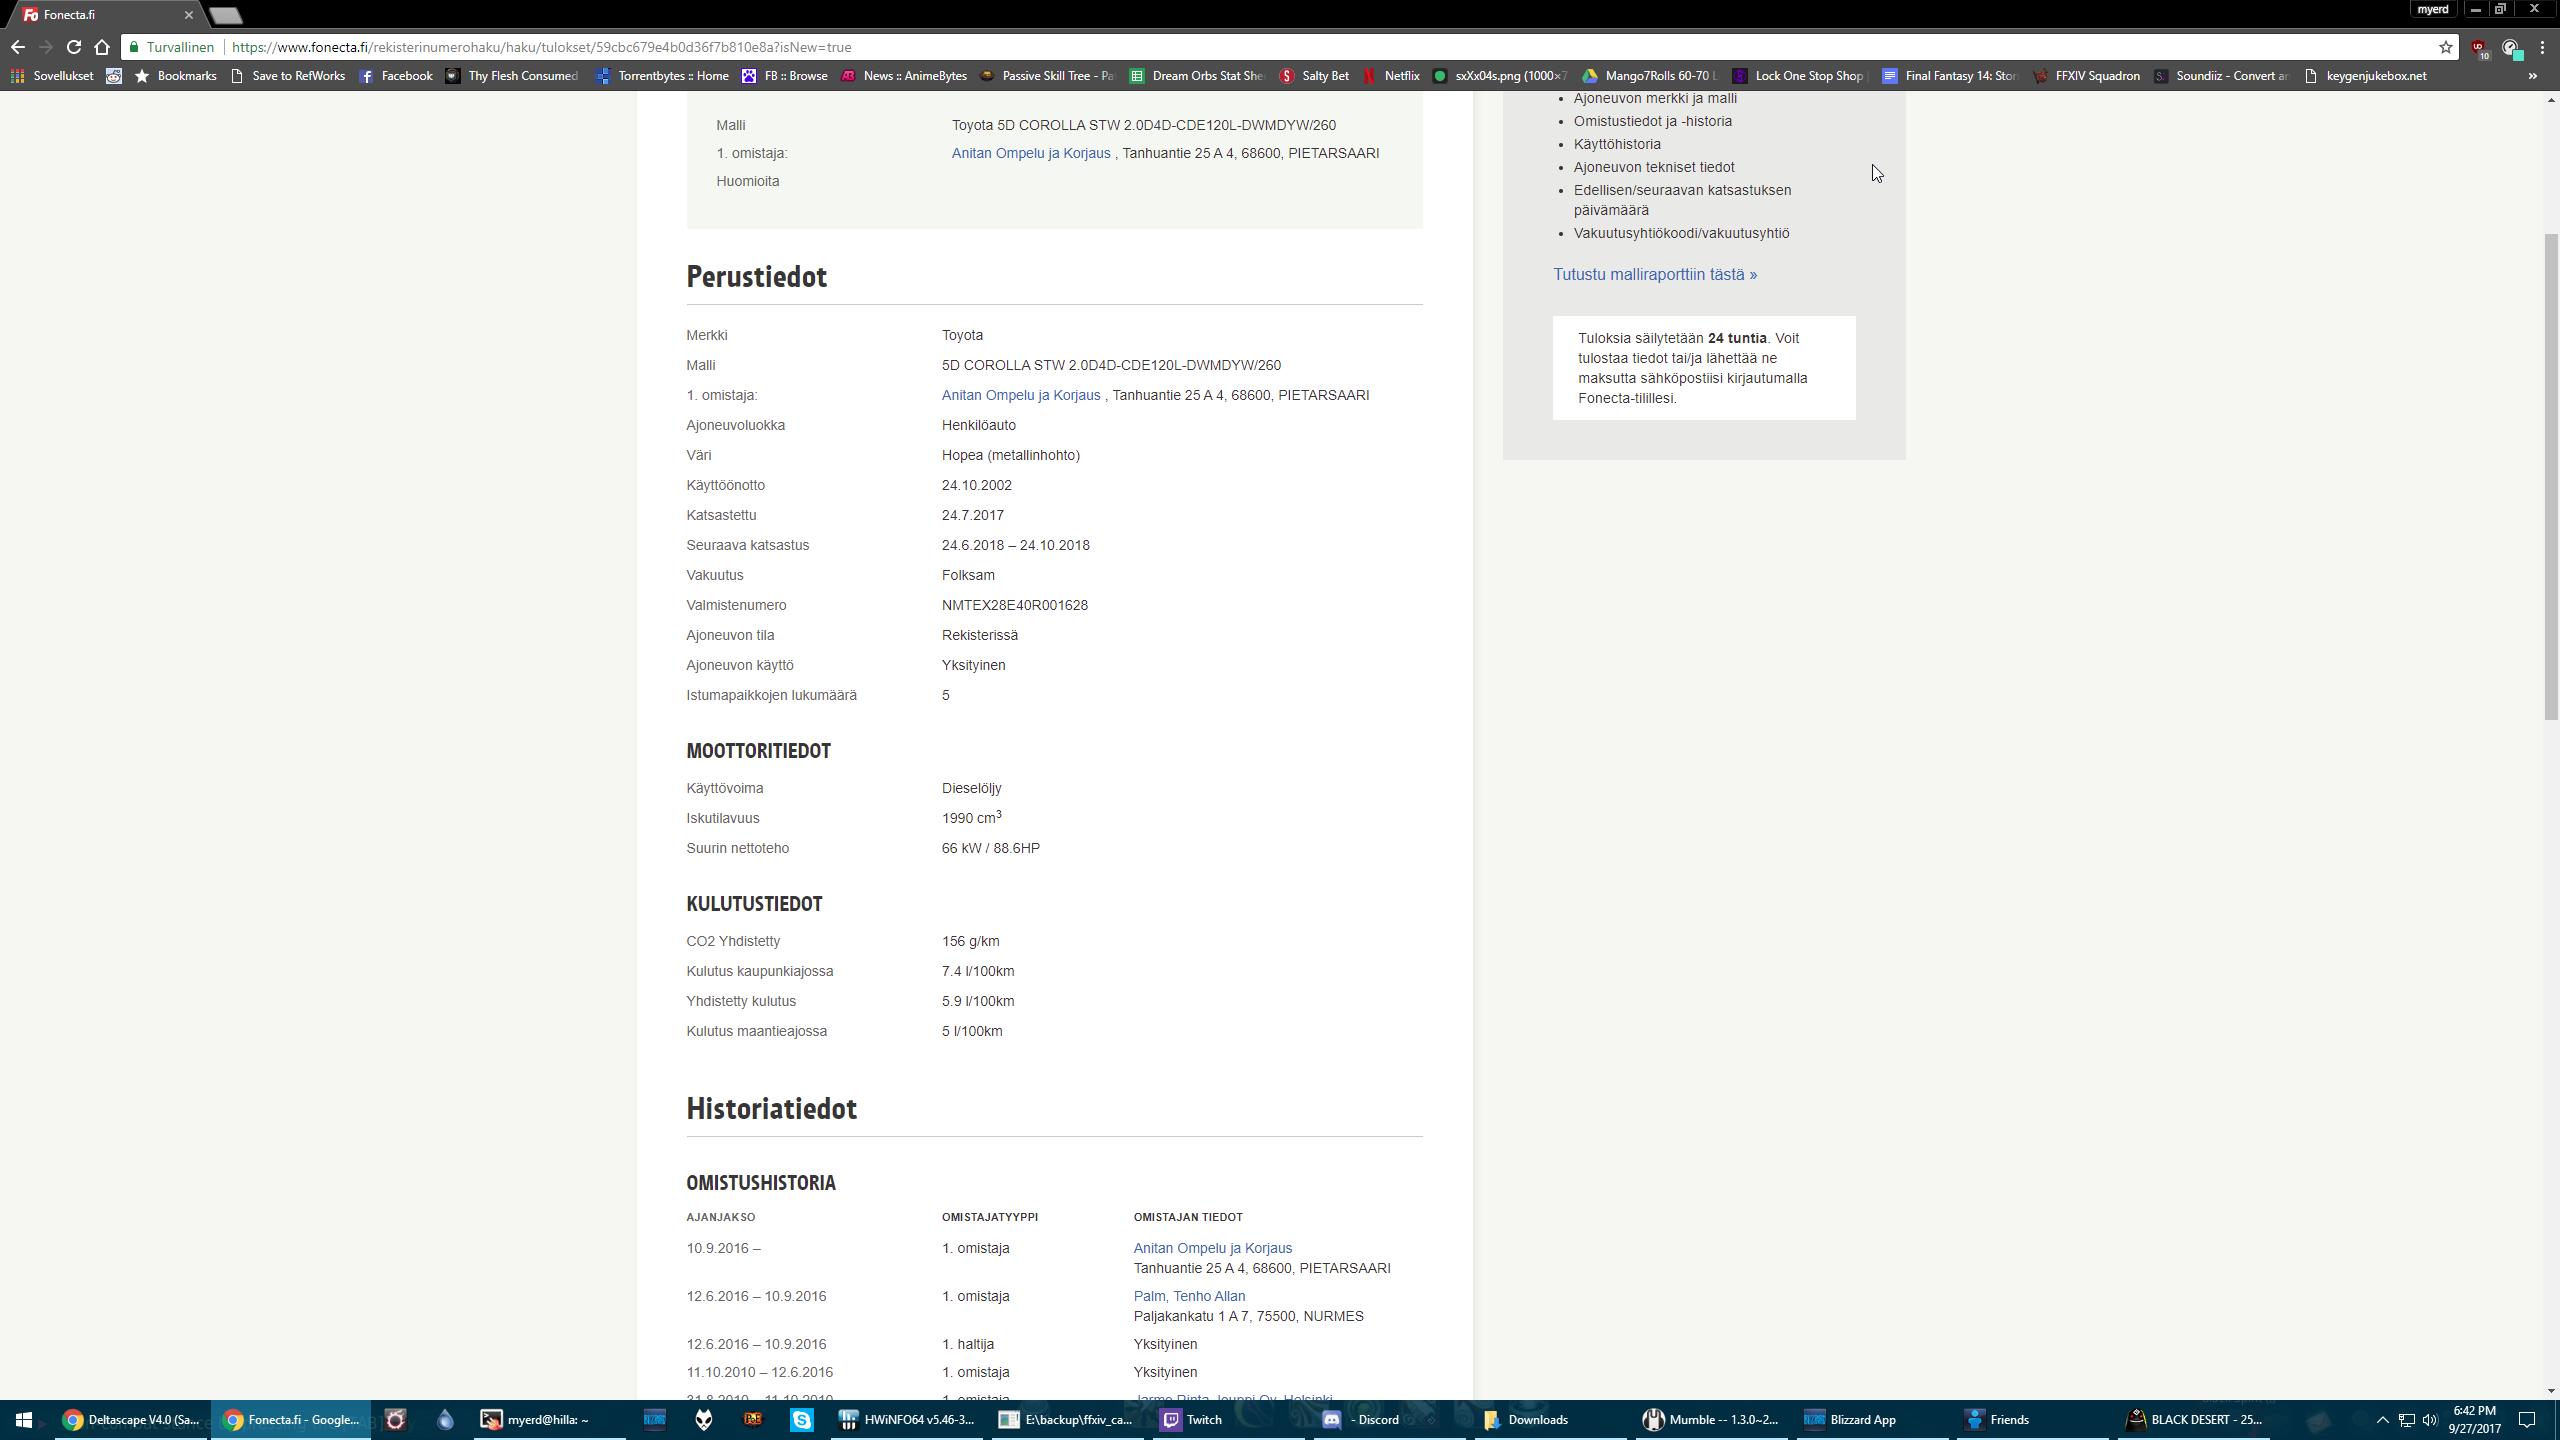This screenshot has width=2560, height=1440.
Task: Open the Blizzard icon-only taskbar button
Action: pyautogui.click(x=655, y=1420)
